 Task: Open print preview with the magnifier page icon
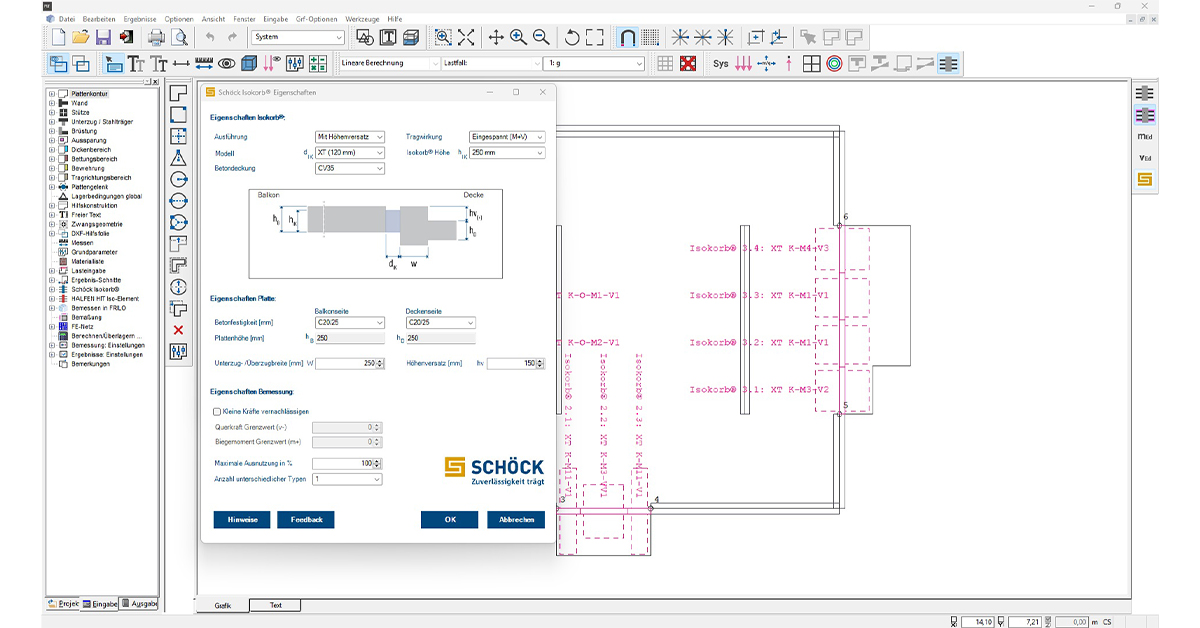coord(180,38)
